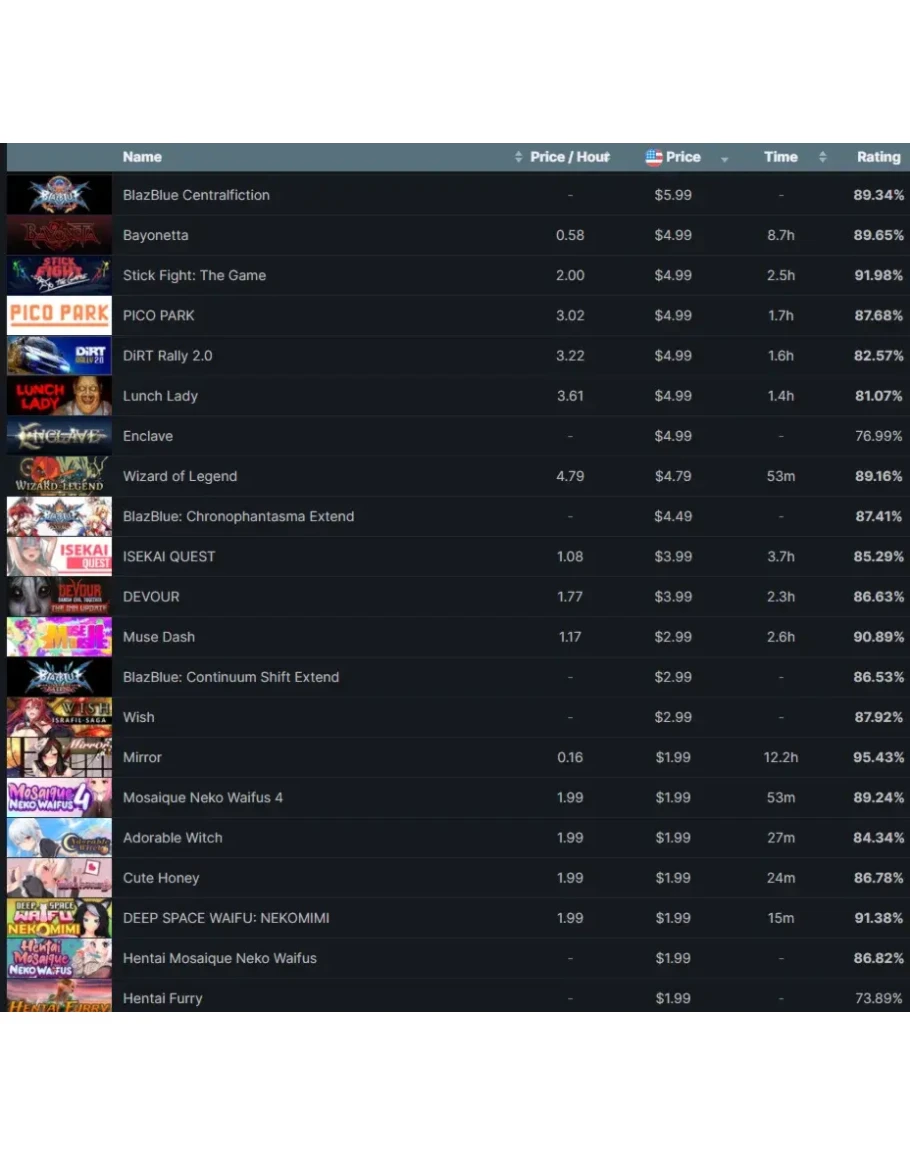This screenshot has height=1155, width=910.
Task: Select the Enclave game row name
Action: click(148, 436)
